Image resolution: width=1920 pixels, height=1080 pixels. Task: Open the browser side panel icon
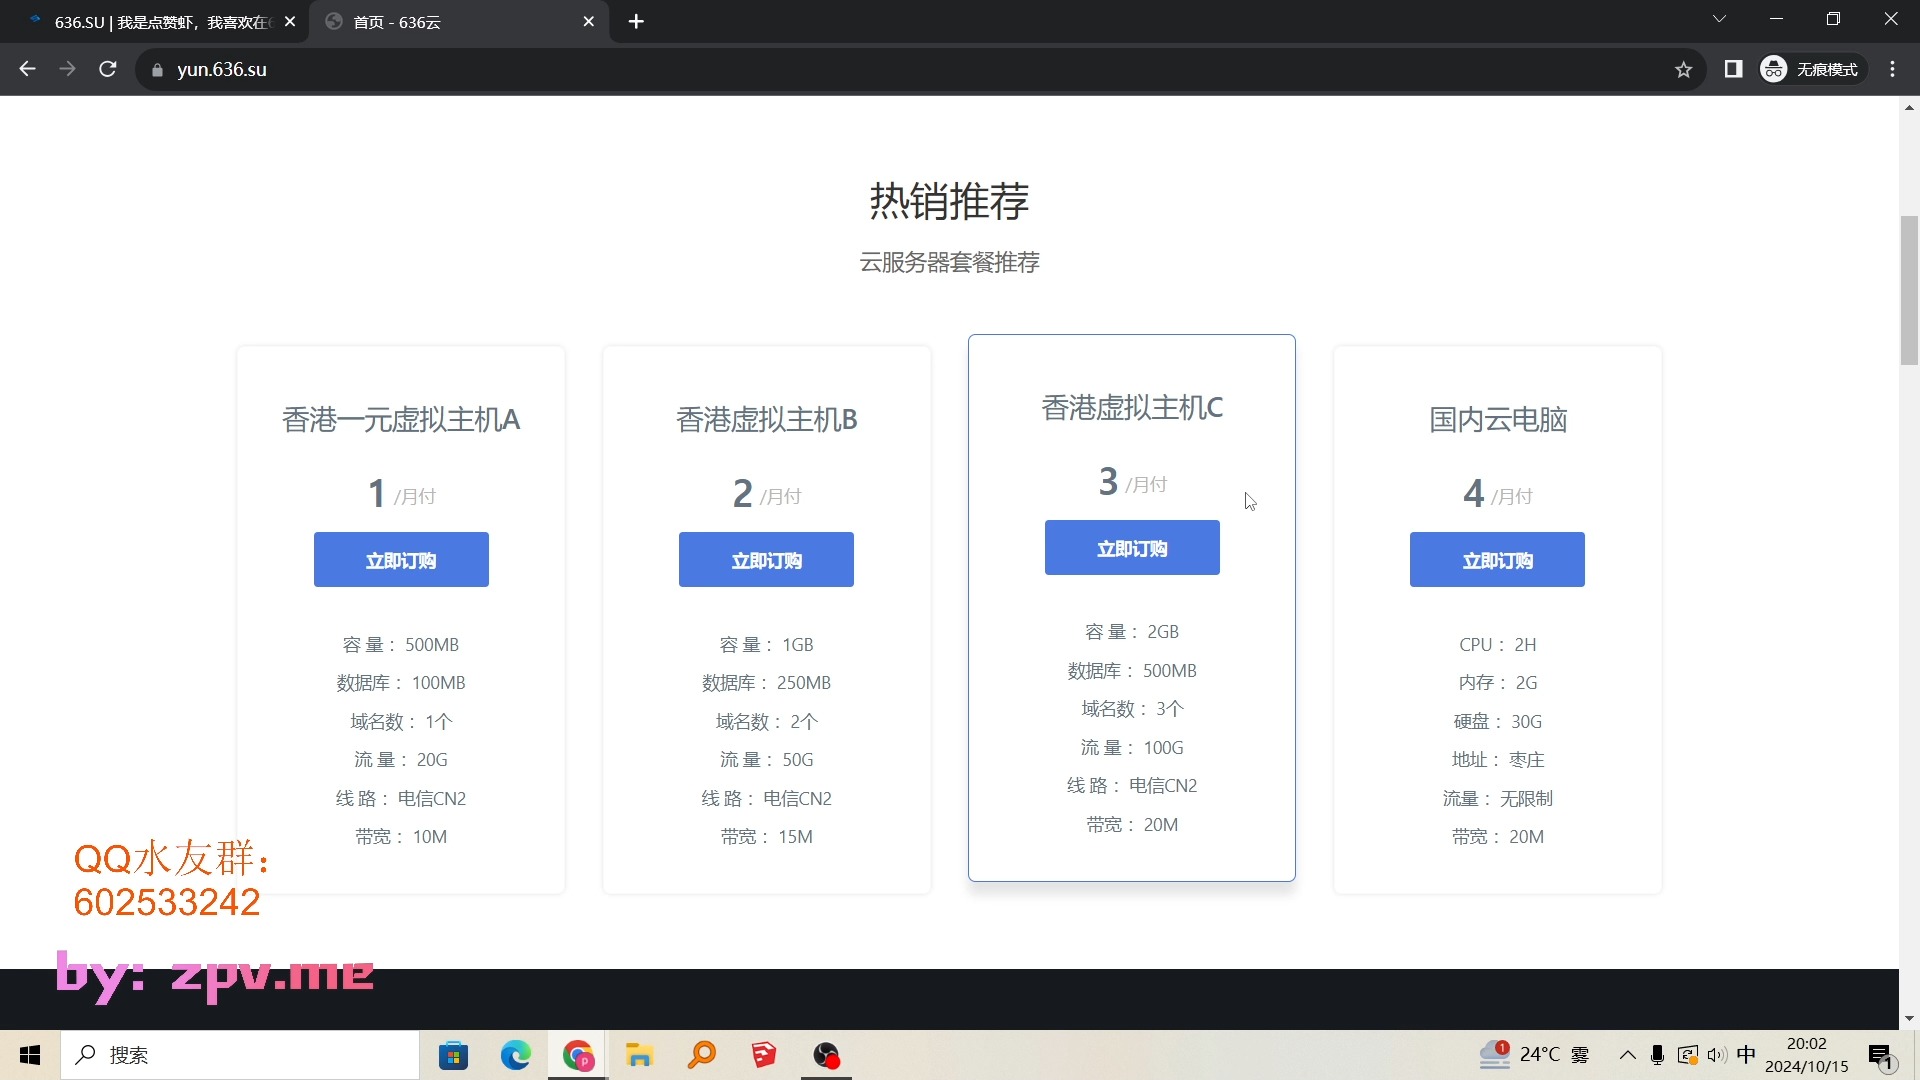click(1733, 69)
